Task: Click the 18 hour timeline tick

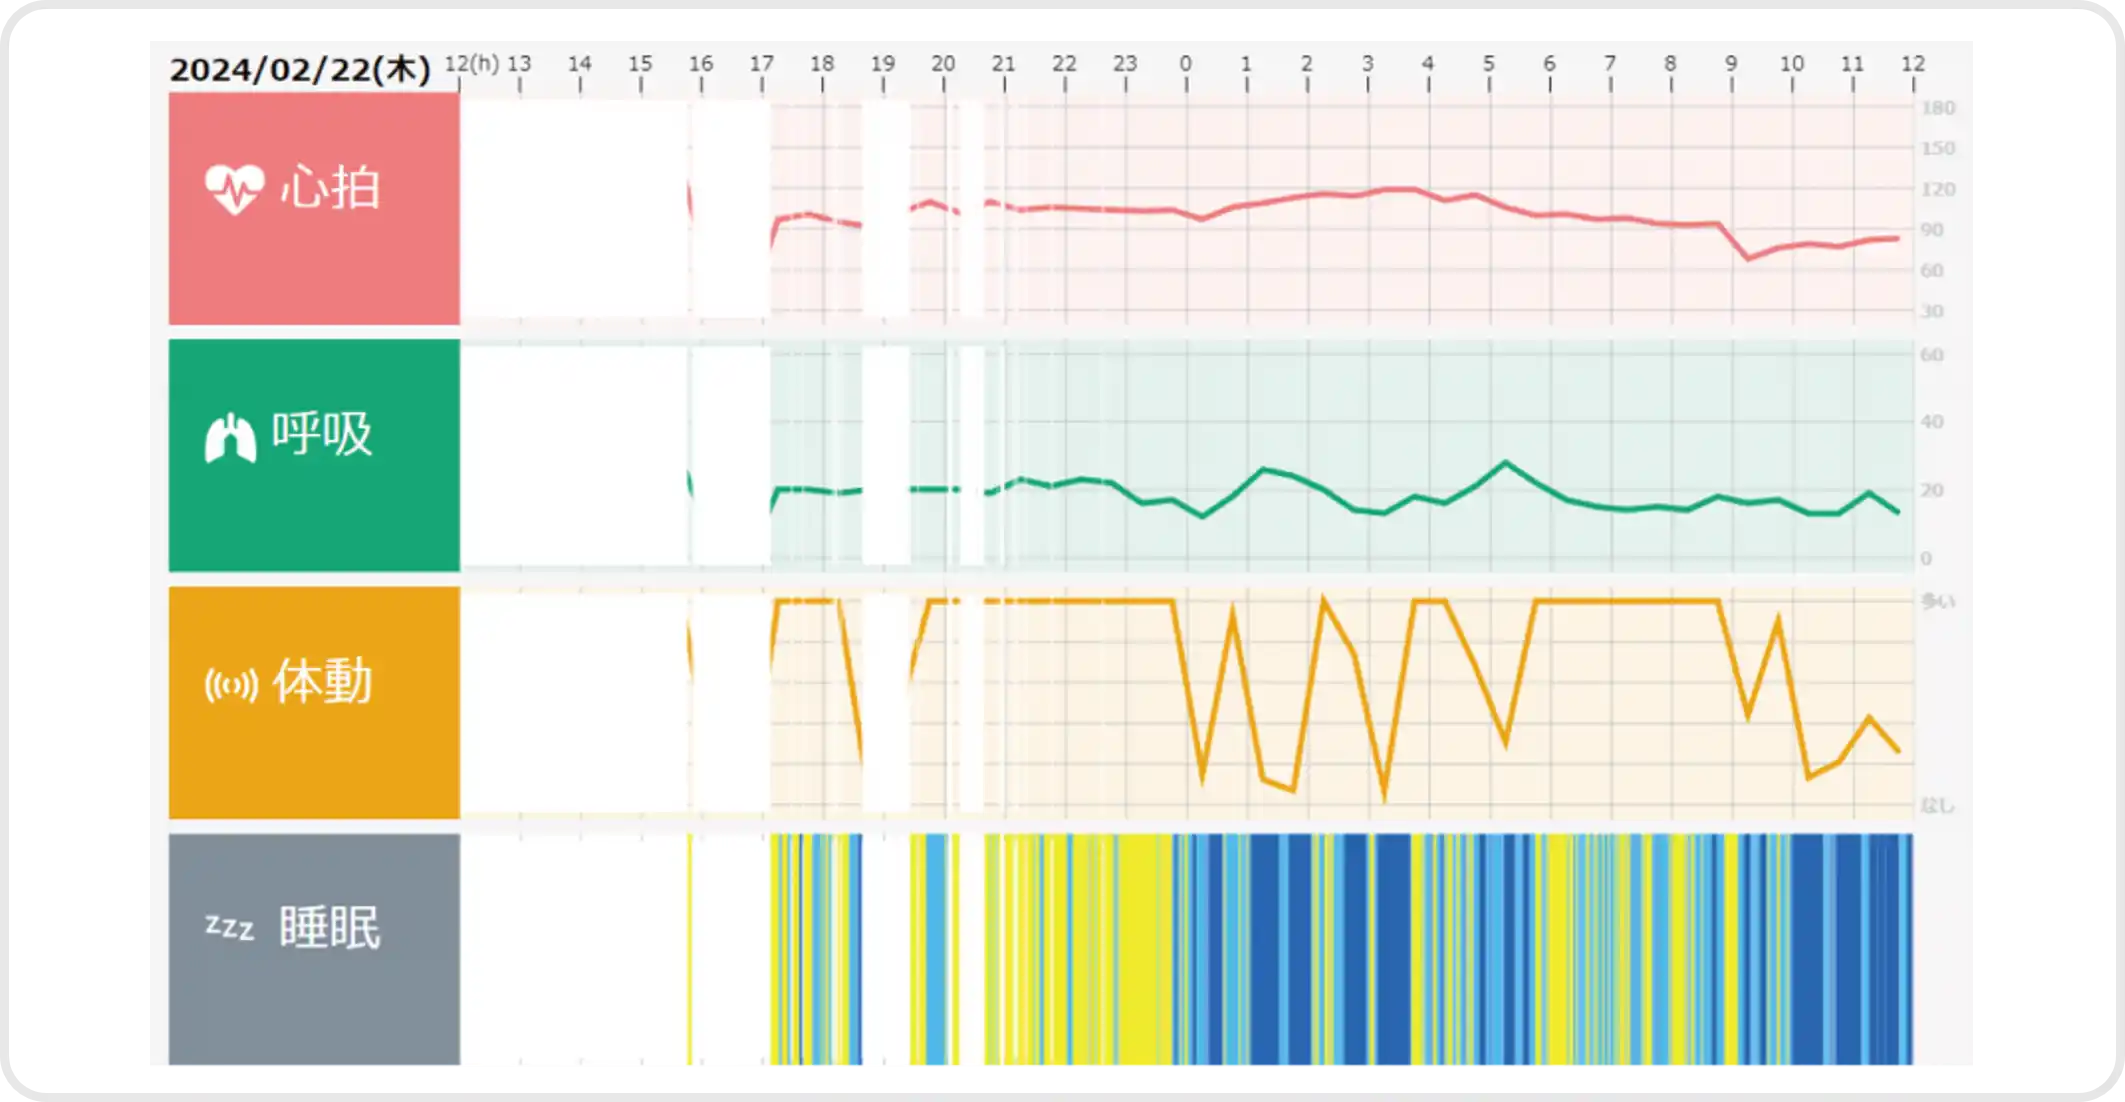Action: coord(821,64)
